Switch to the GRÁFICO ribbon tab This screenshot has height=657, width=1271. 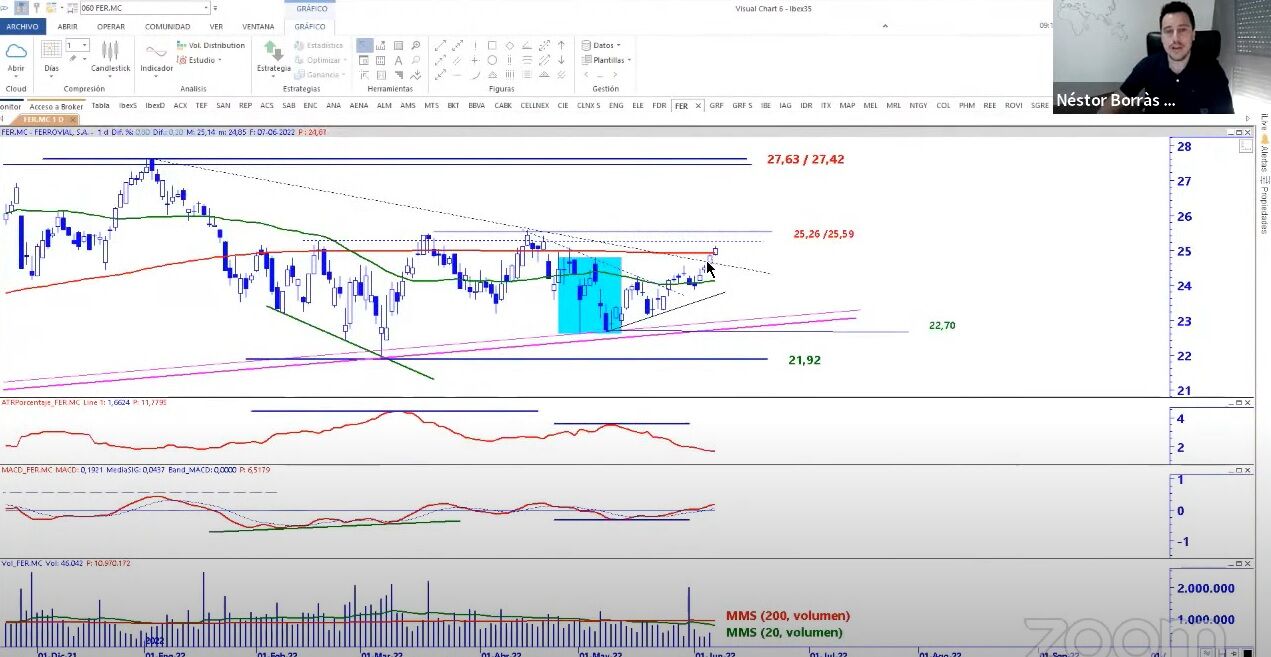pyautogui.click(x=310, y=27)
